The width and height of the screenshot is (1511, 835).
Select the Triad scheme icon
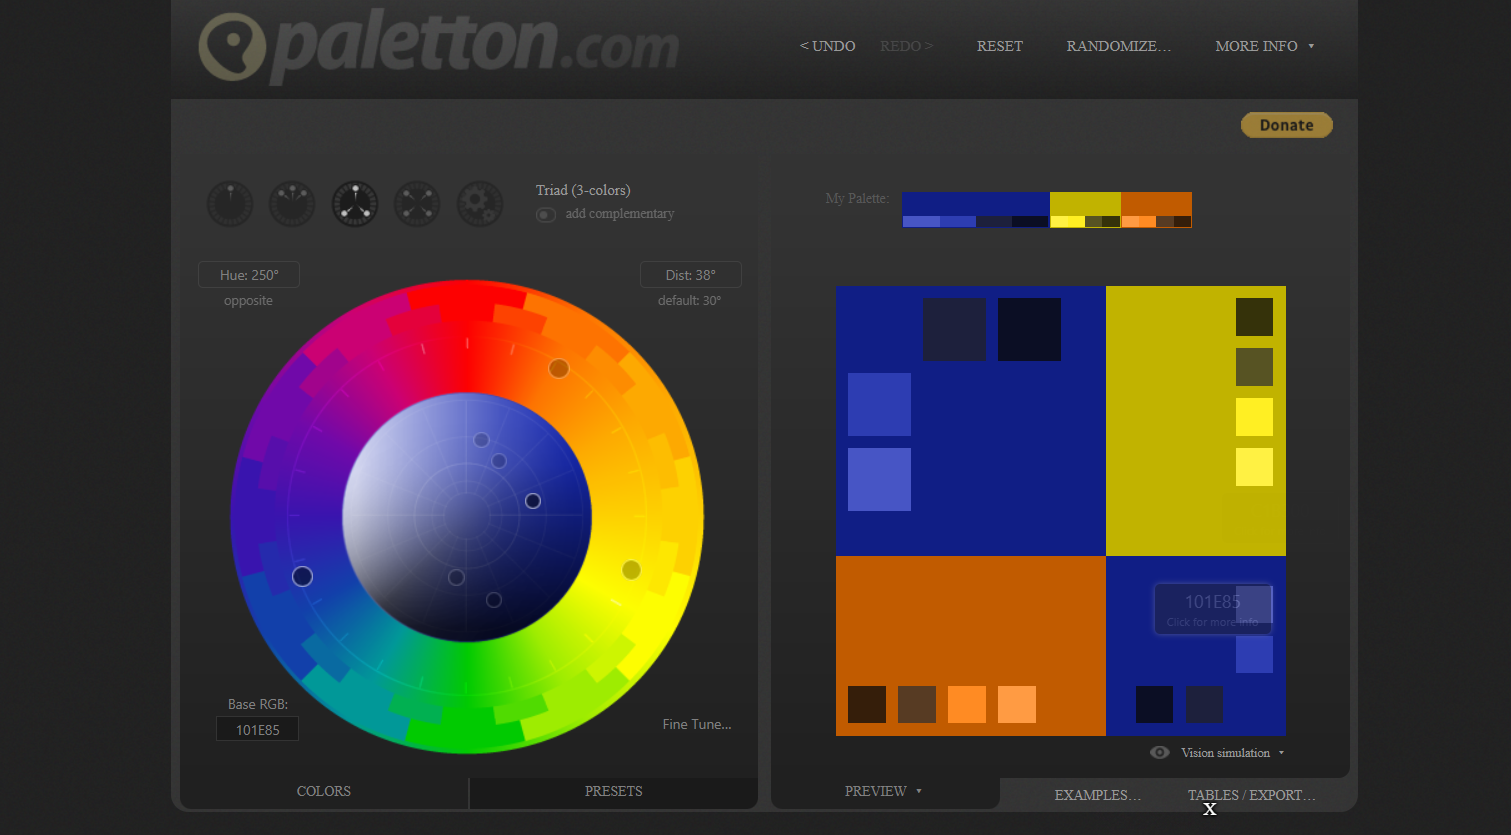[x=354, y=203]
